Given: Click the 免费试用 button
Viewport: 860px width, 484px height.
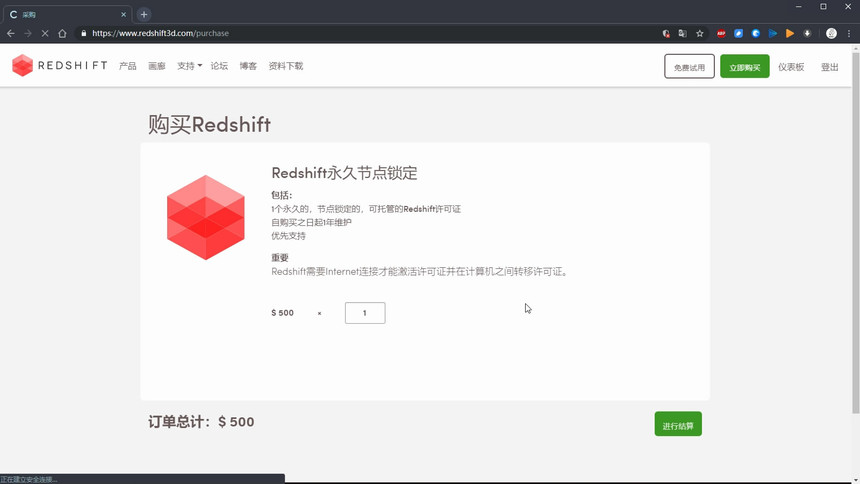Looking at the screenshot, I should (x=689, y=66).
